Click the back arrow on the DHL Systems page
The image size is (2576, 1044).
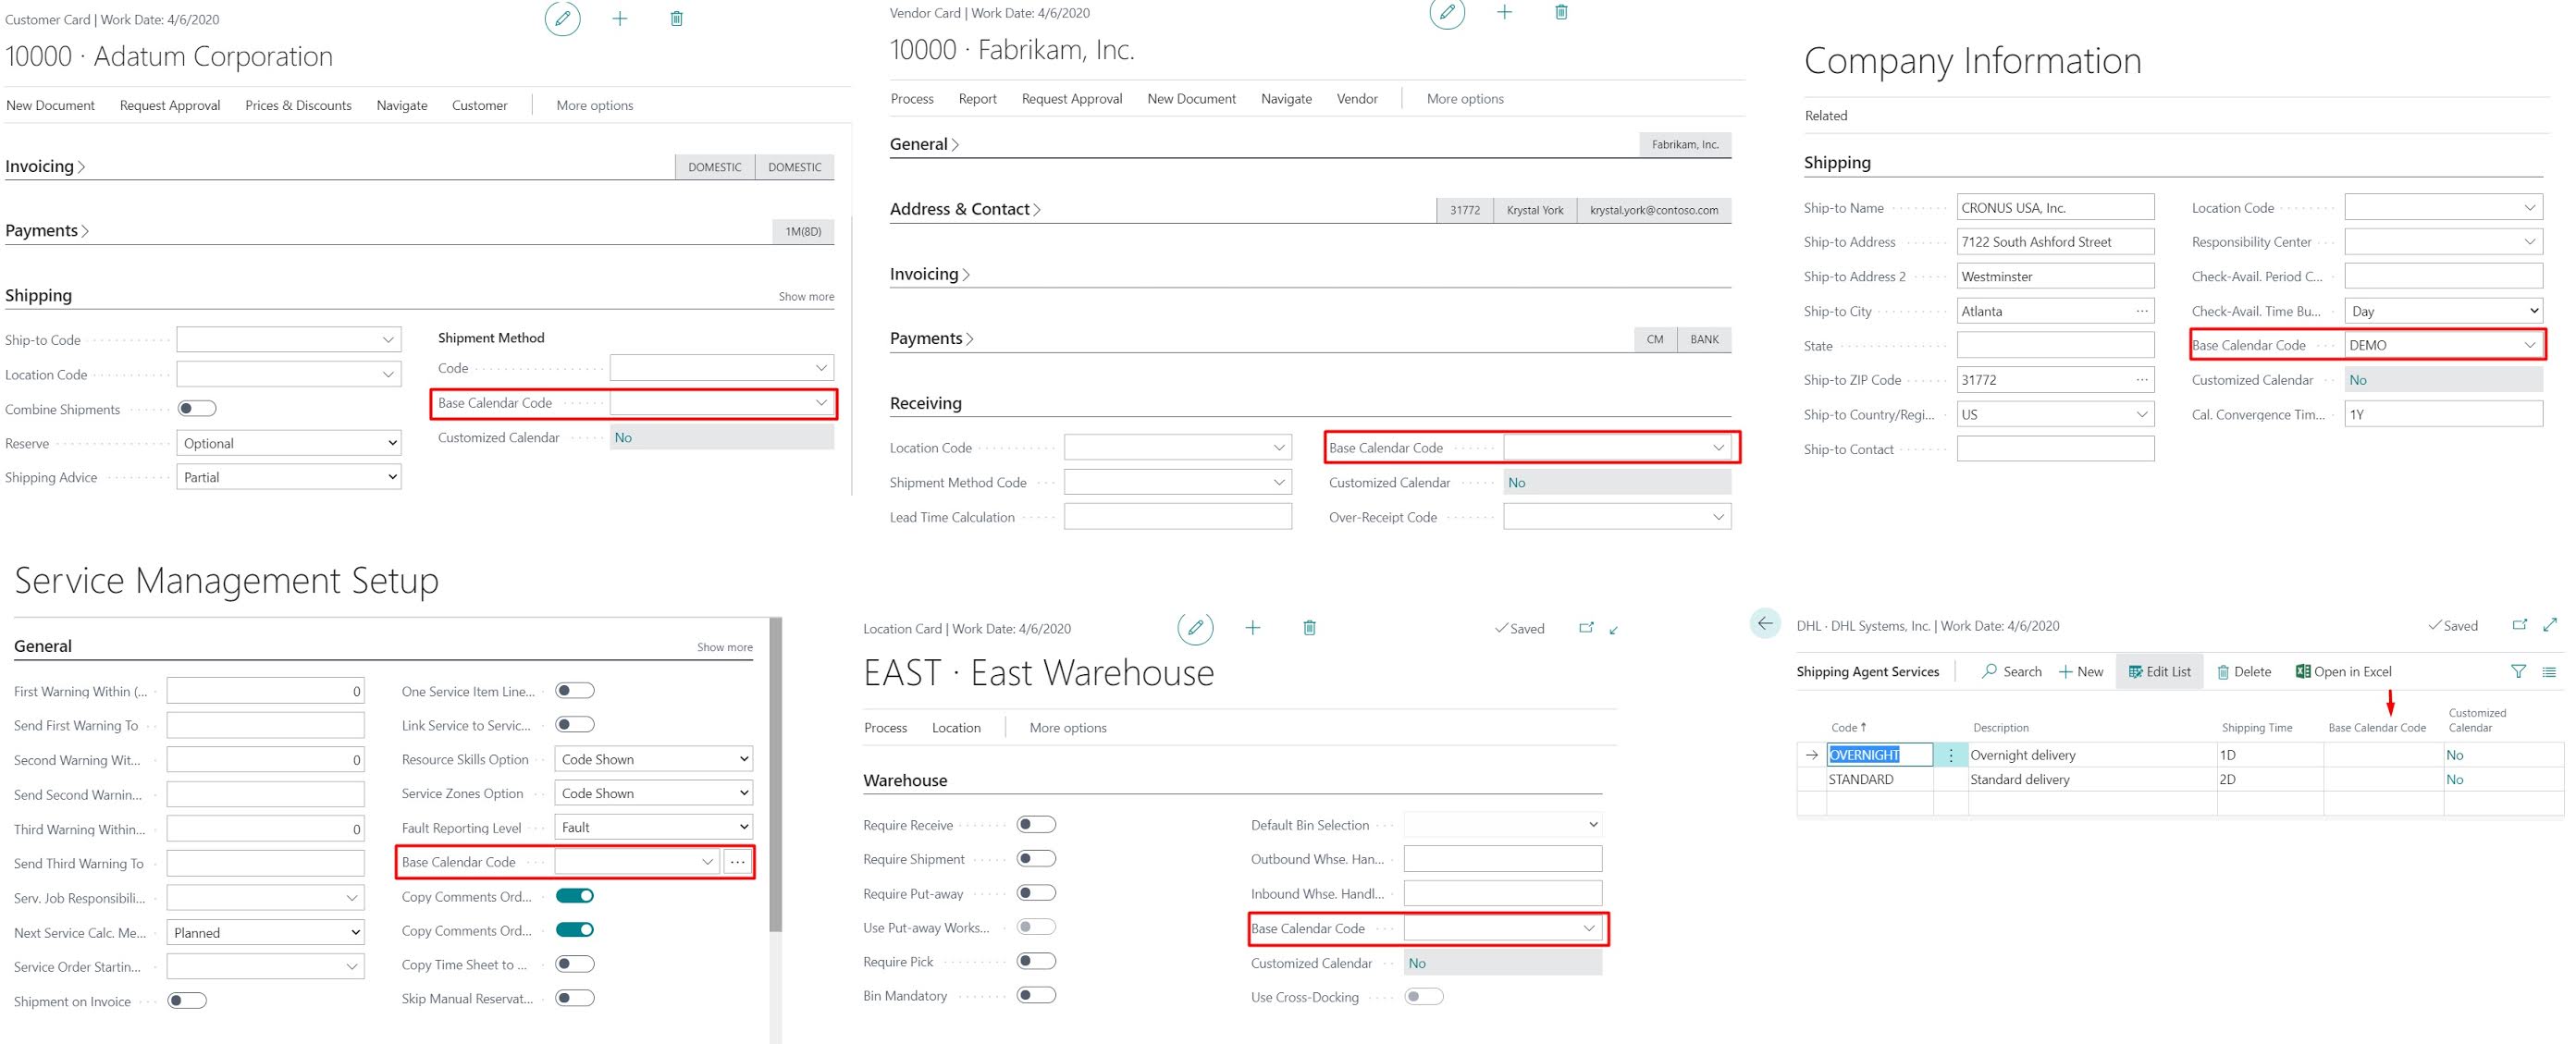[x=1766, y=623]
